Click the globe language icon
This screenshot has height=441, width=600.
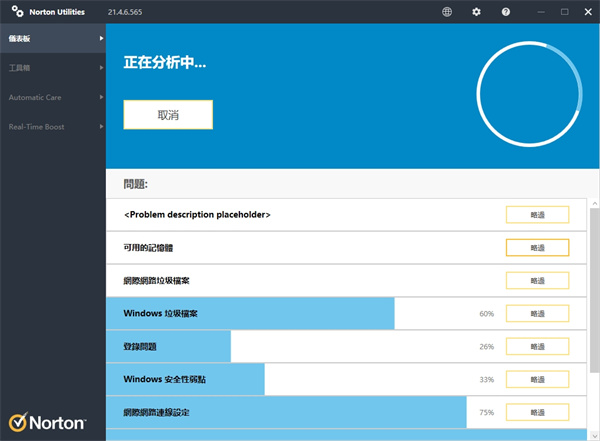click(446, 12)
